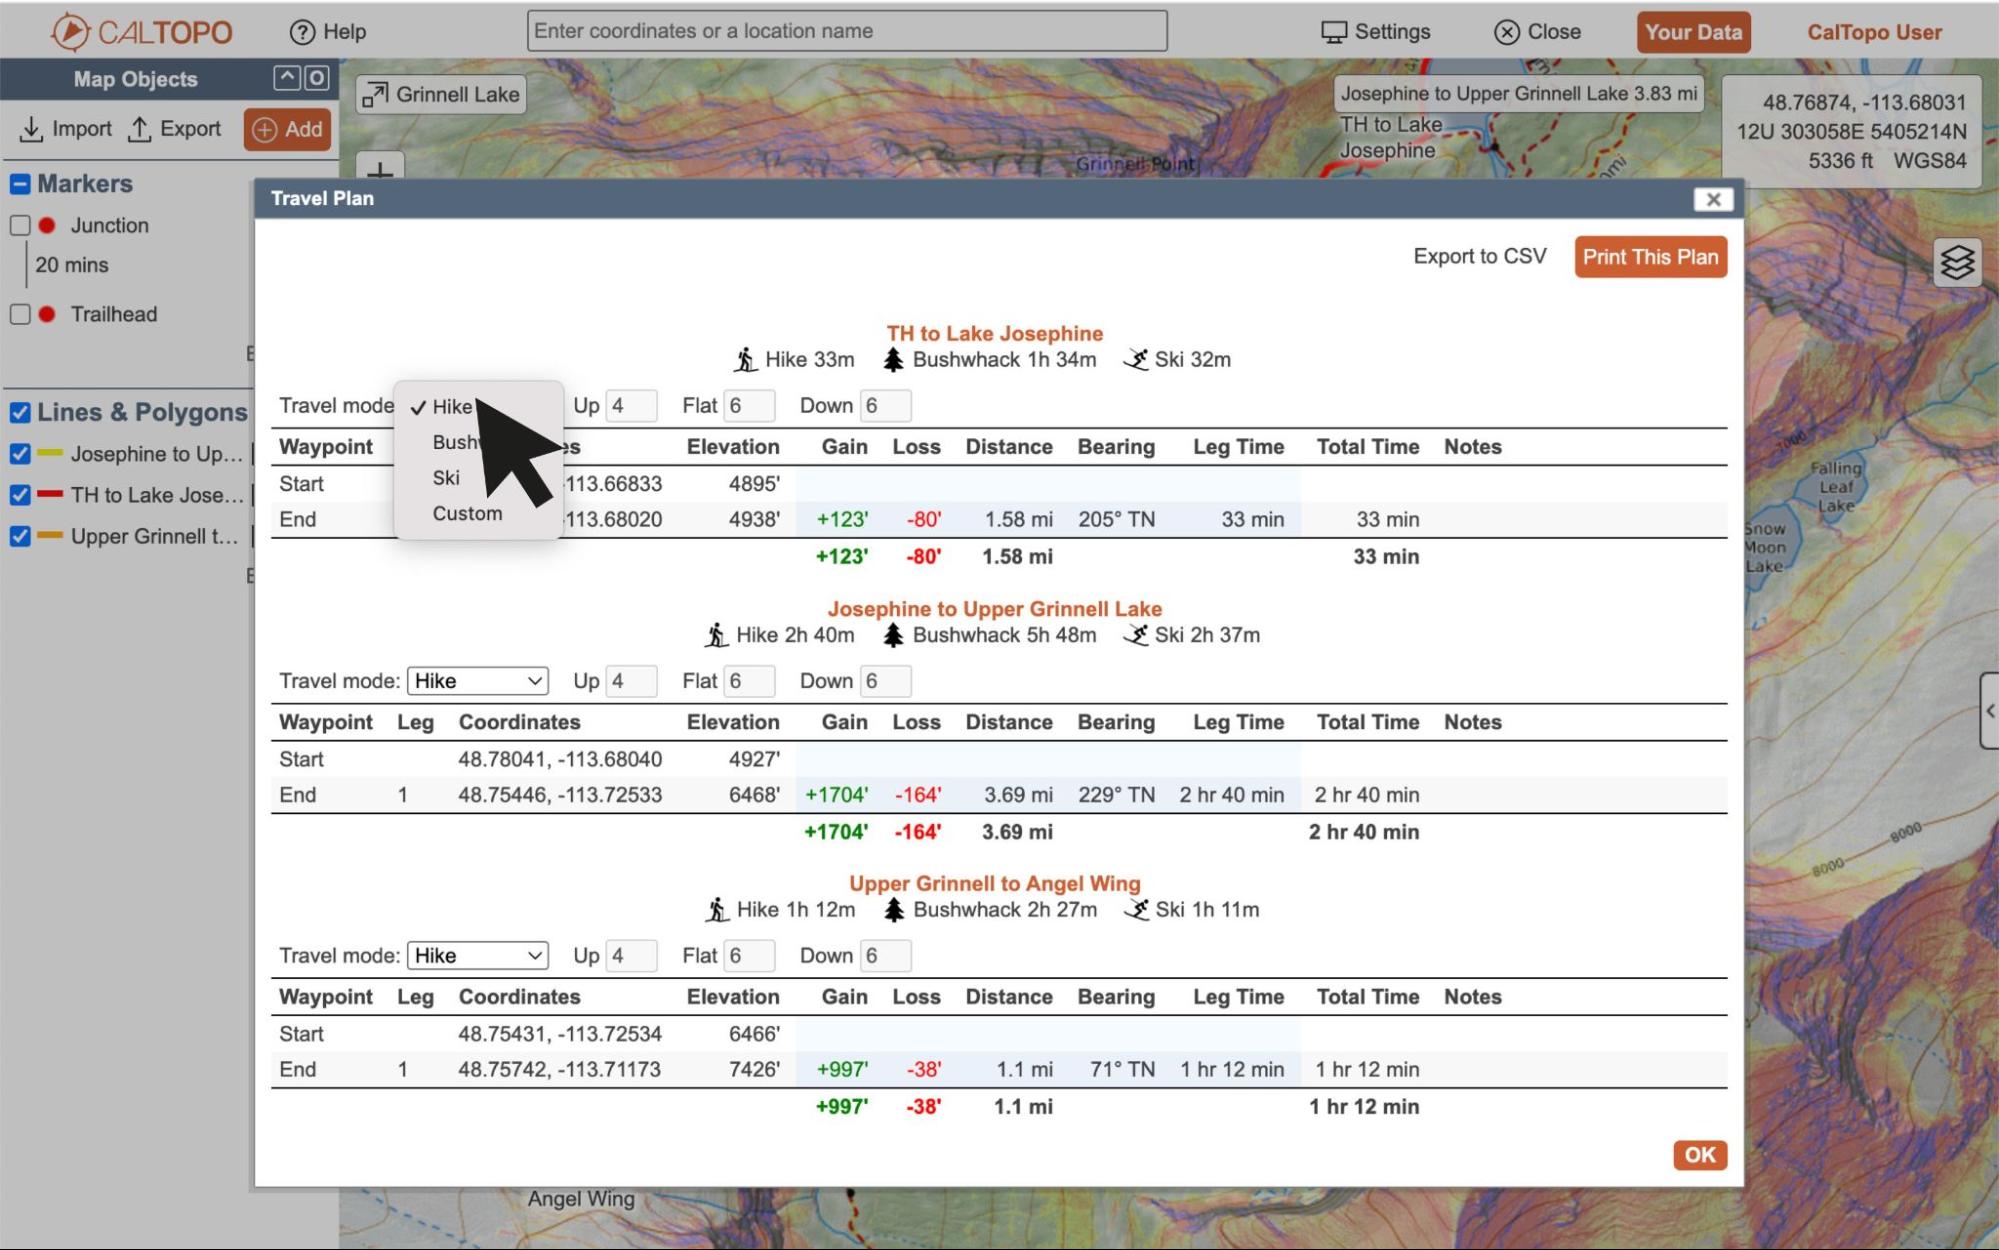1999x1250 pixels.
Task: Select Ski from the travel mode list
Action: tap(446, 478)
